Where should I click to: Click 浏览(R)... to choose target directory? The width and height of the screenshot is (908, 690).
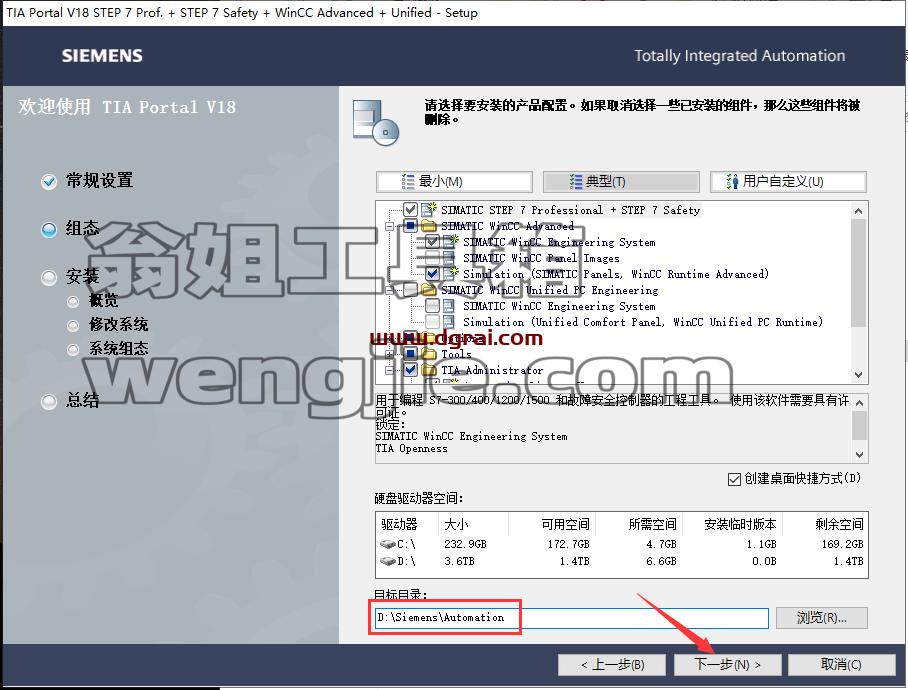[x=821, y=618]
